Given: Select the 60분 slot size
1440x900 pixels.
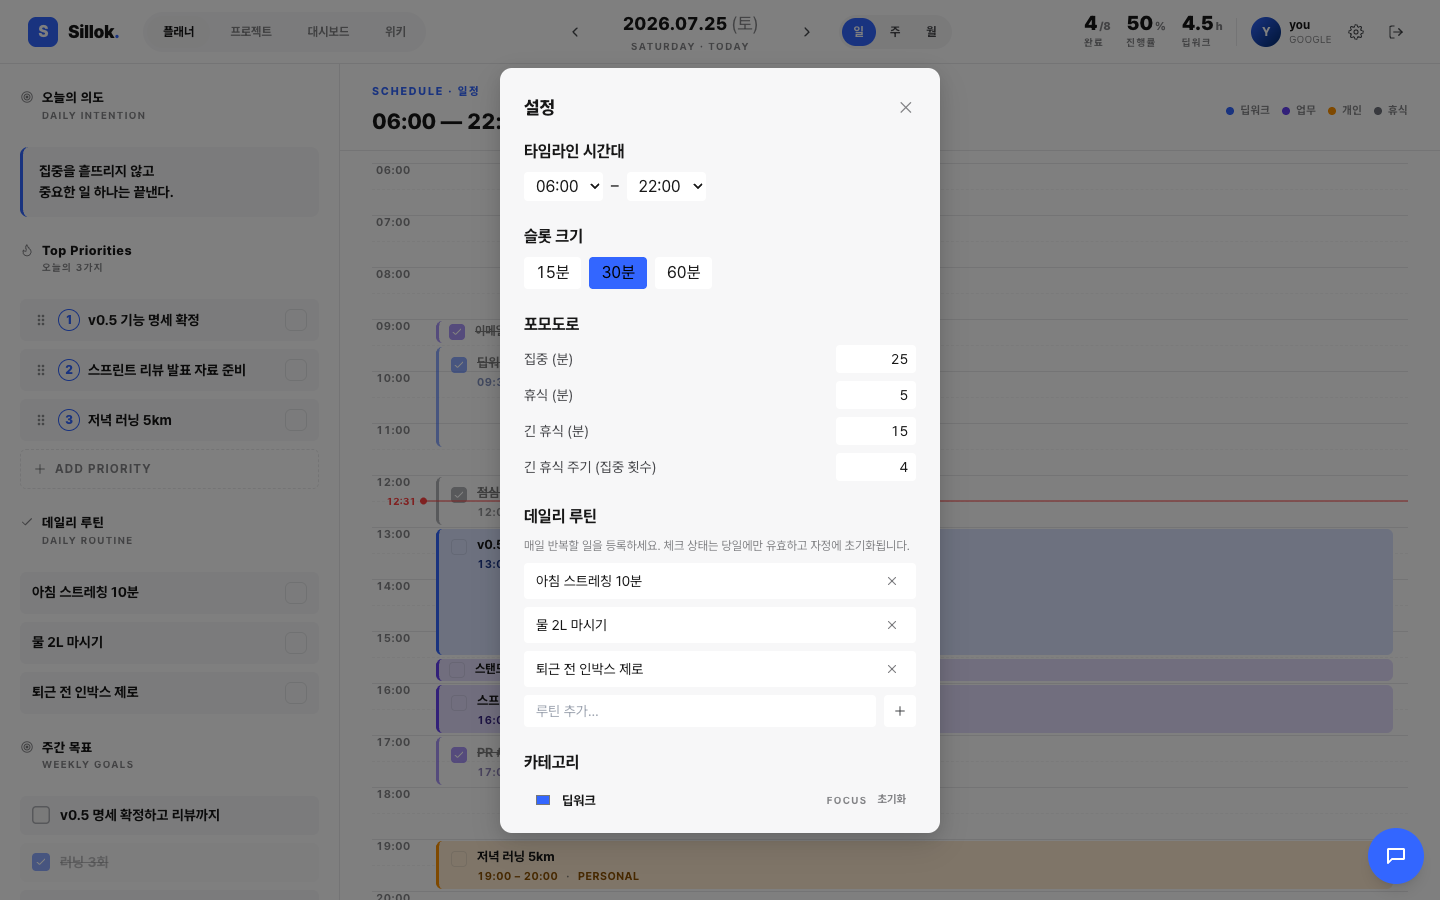Looking at the screenshot, I should tap(683, 272).
